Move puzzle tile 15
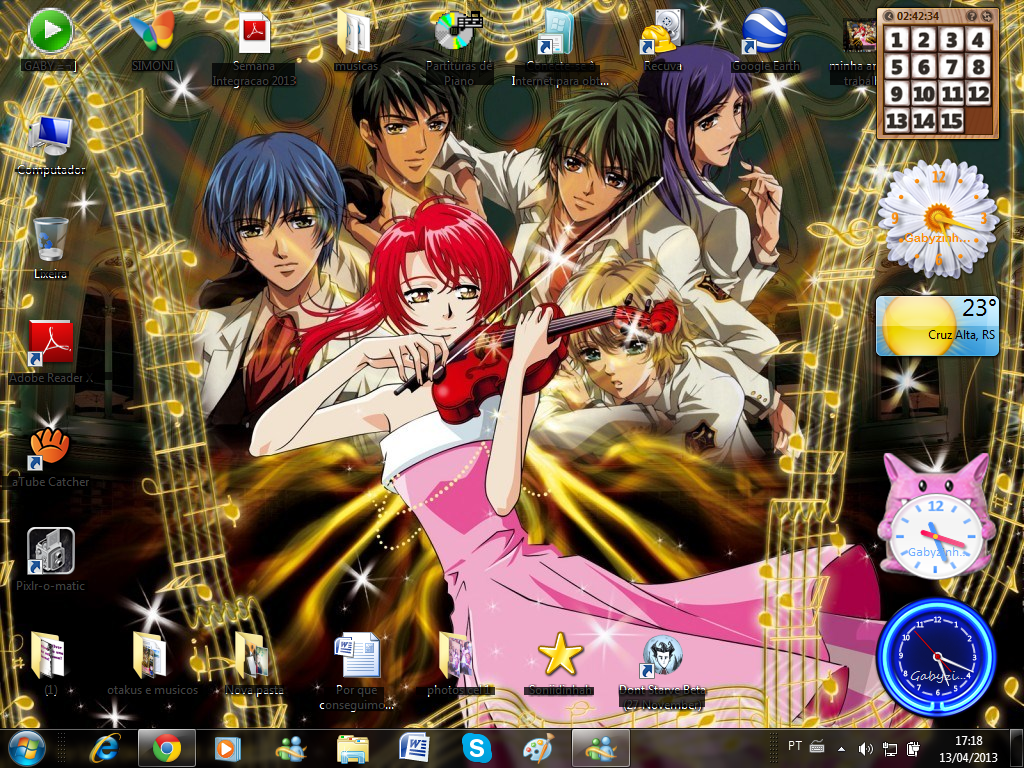The width and height of the screenshot is (1024, 768). click(x=952, y=121)
